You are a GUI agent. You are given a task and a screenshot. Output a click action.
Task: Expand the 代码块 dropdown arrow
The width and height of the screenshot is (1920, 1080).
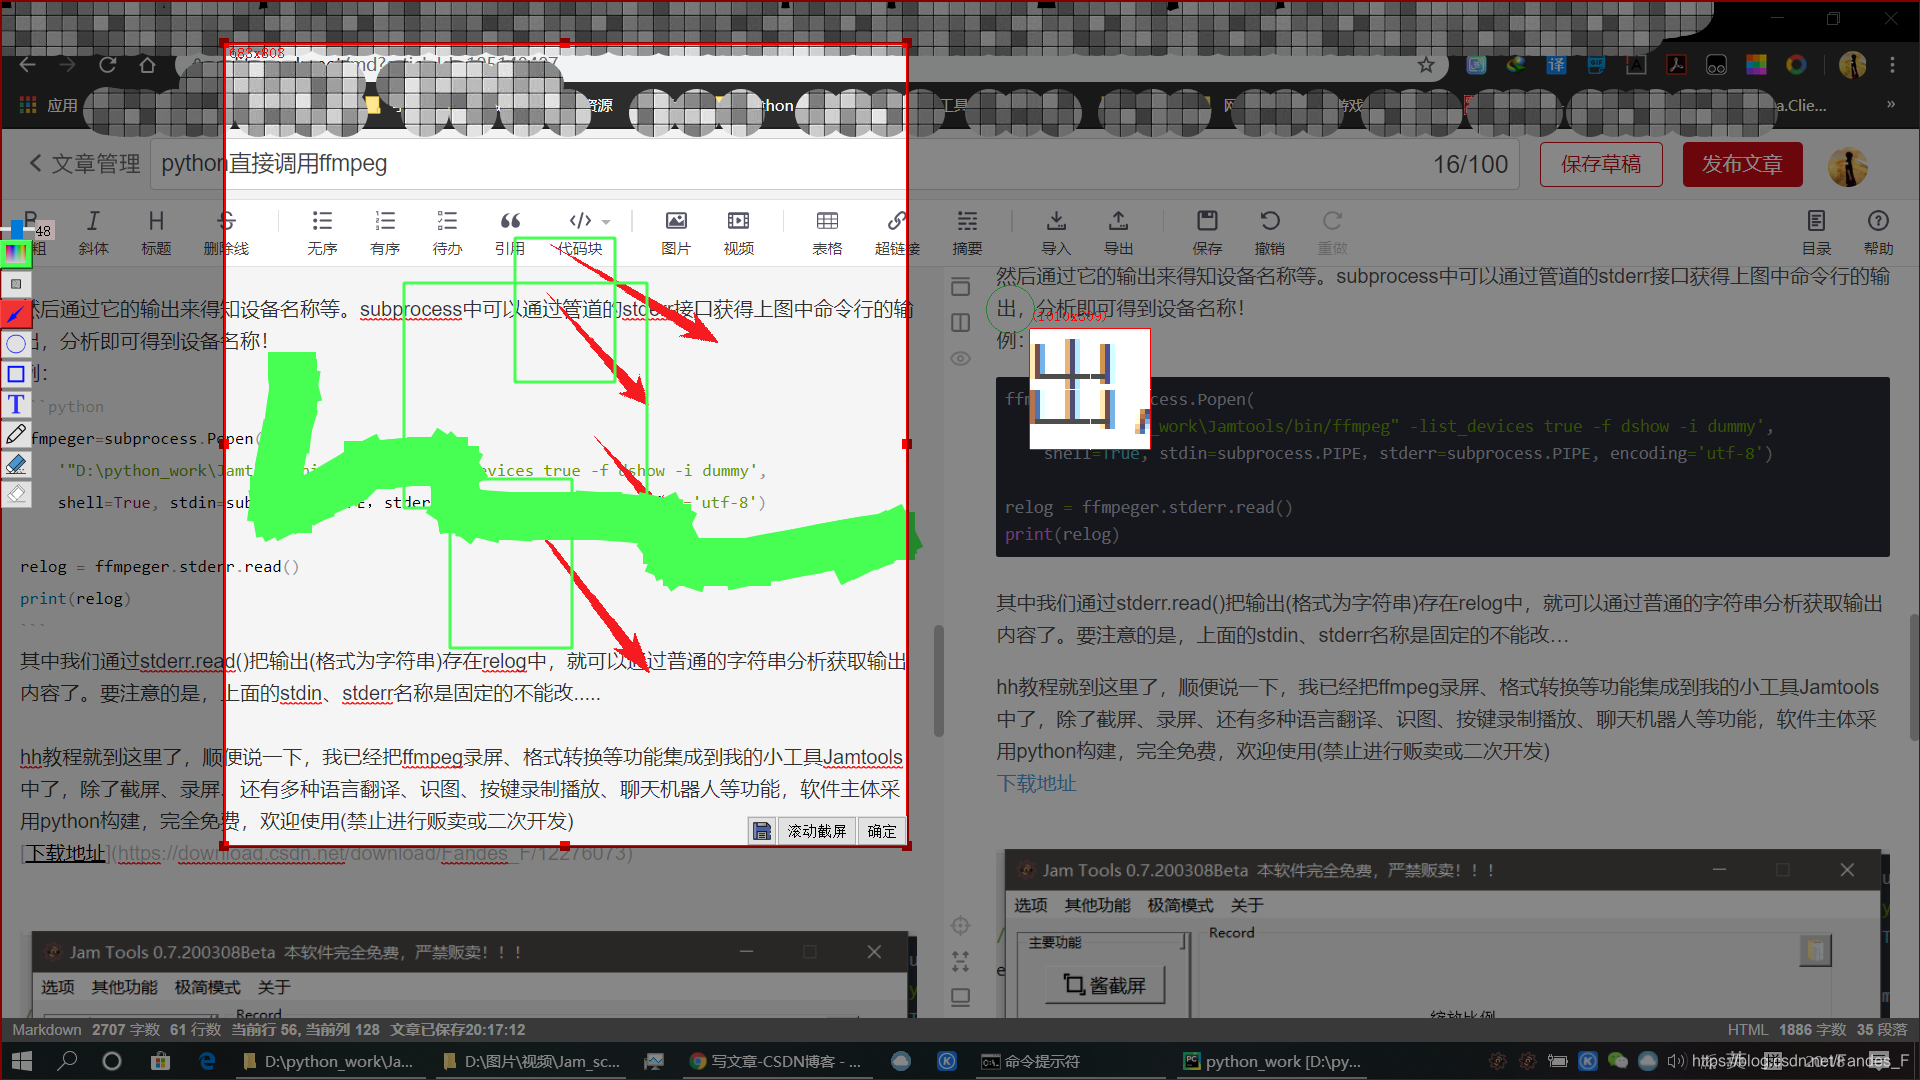click(x=606, y=222)
